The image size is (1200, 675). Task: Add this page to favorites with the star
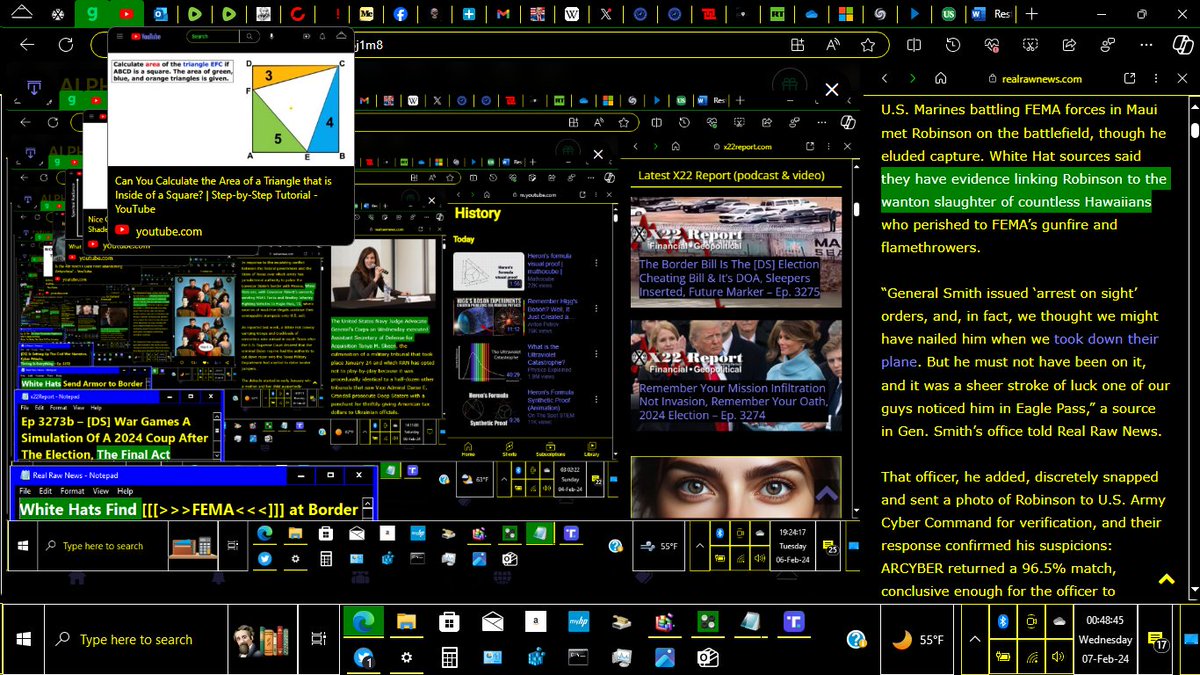[x=868, y=45]
